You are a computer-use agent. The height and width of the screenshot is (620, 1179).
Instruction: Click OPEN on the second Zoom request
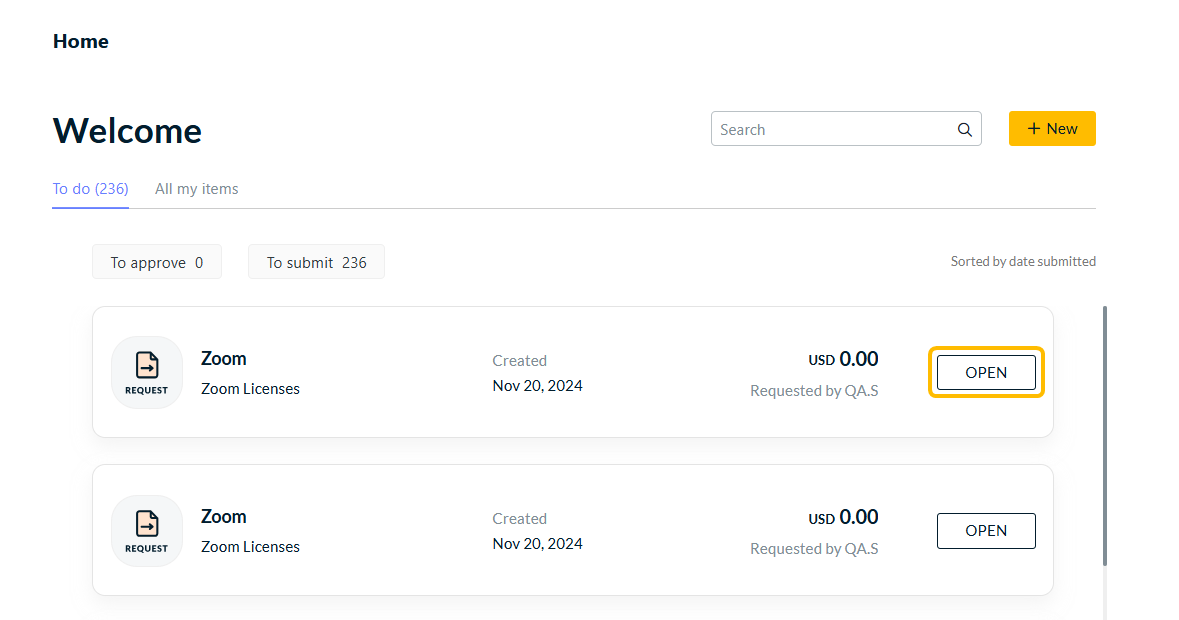click(986, 531)
